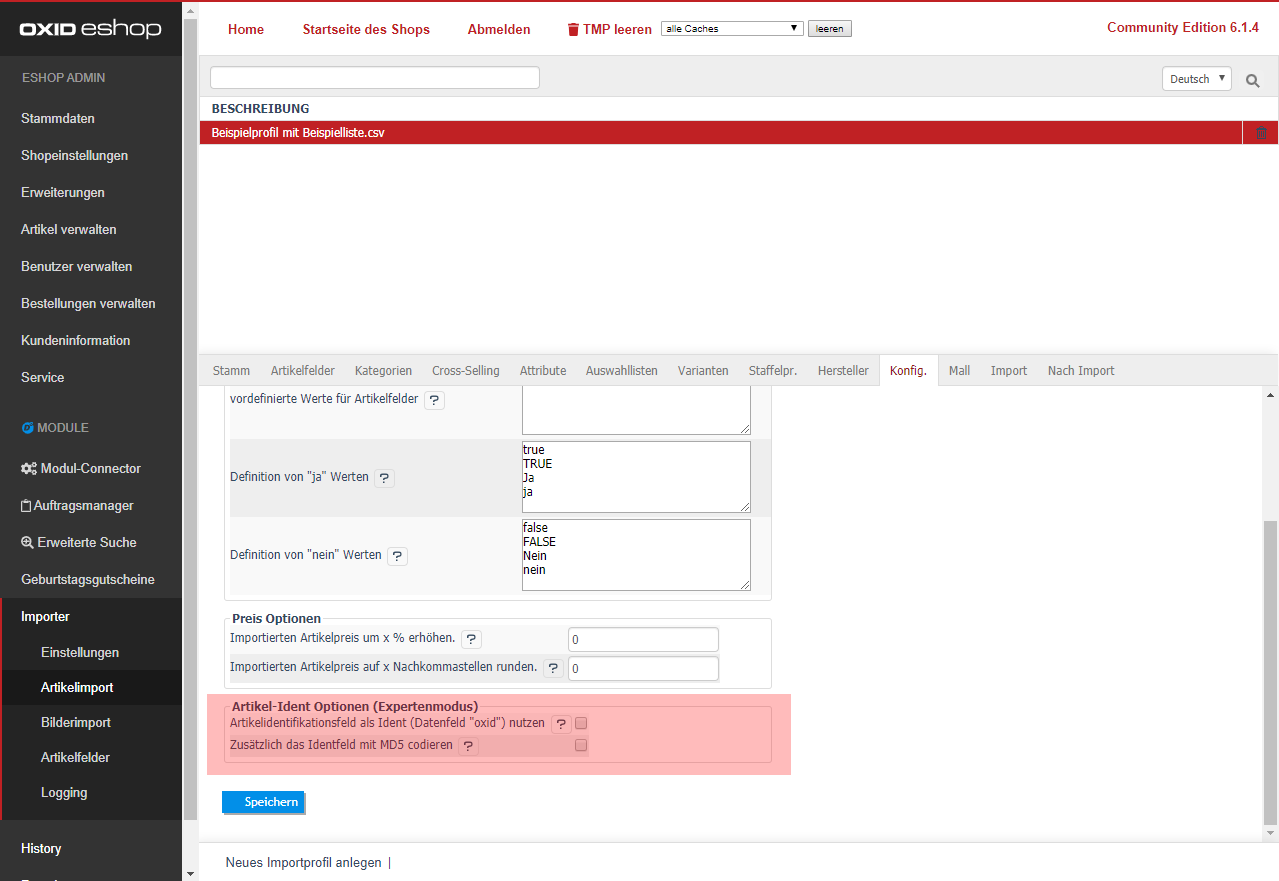Expand the Stammdaten sidebar menu
The image size is (1279, 881).
click(x=58, y=118)
